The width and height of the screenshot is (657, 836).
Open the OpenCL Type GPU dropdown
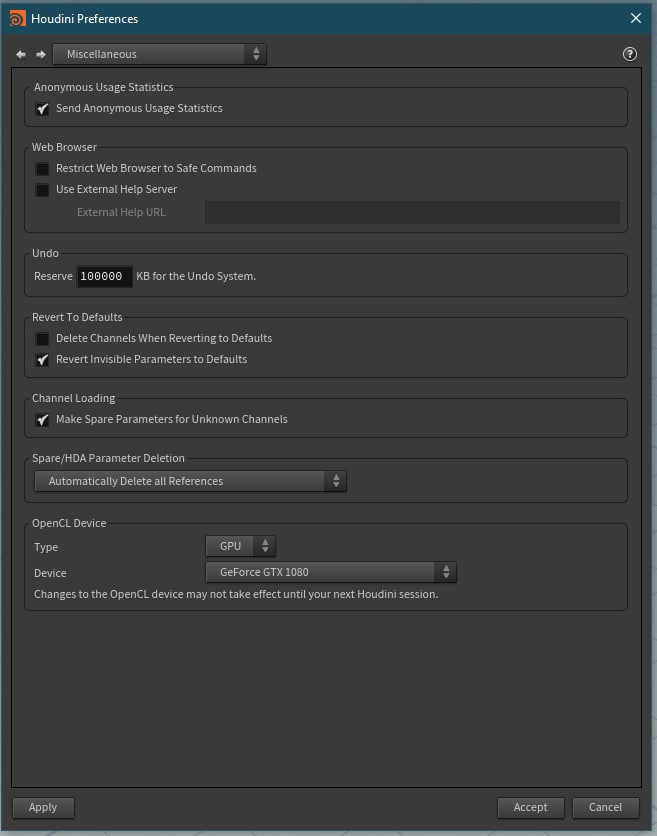(x=241, y=546)
